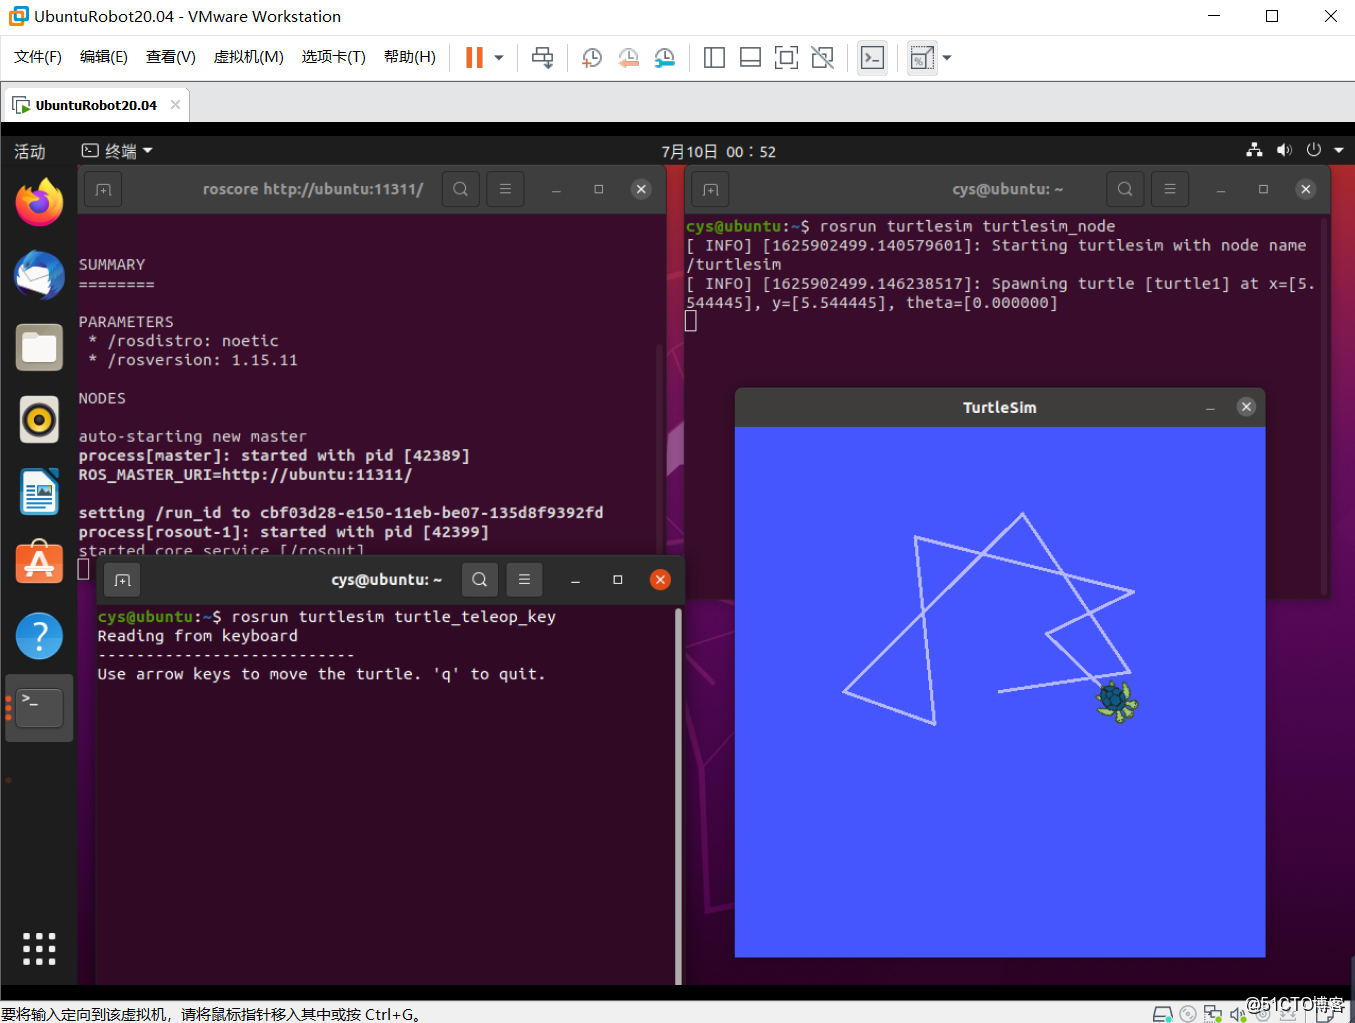Open the 编辑(E) menu

pyautogui.click(x=104, y=57)
